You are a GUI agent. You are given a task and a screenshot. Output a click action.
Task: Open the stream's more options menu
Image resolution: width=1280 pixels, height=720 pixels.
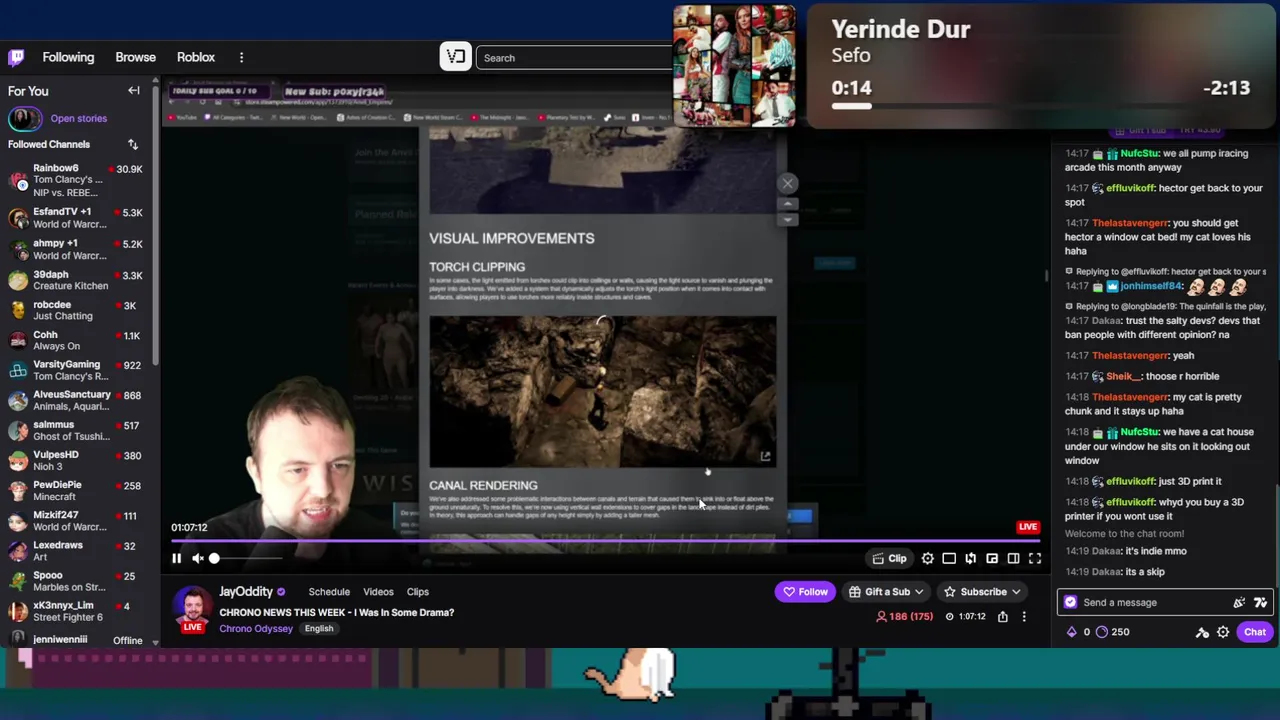1024,617
